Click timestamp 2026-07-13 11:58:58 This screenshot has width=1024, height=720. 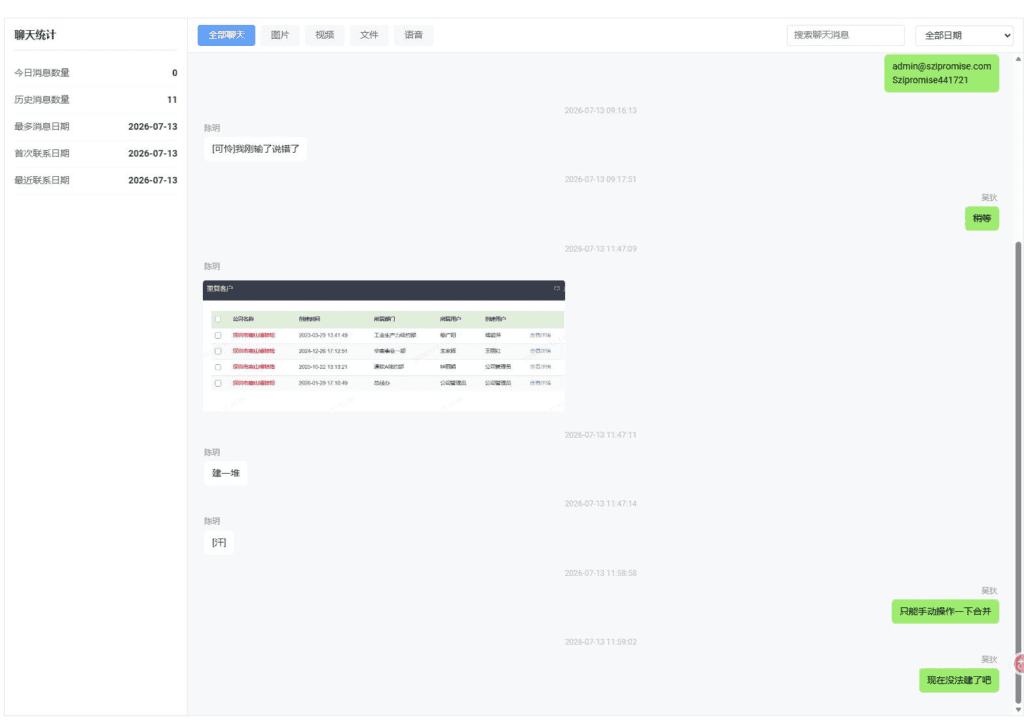[x=600, y=573]
